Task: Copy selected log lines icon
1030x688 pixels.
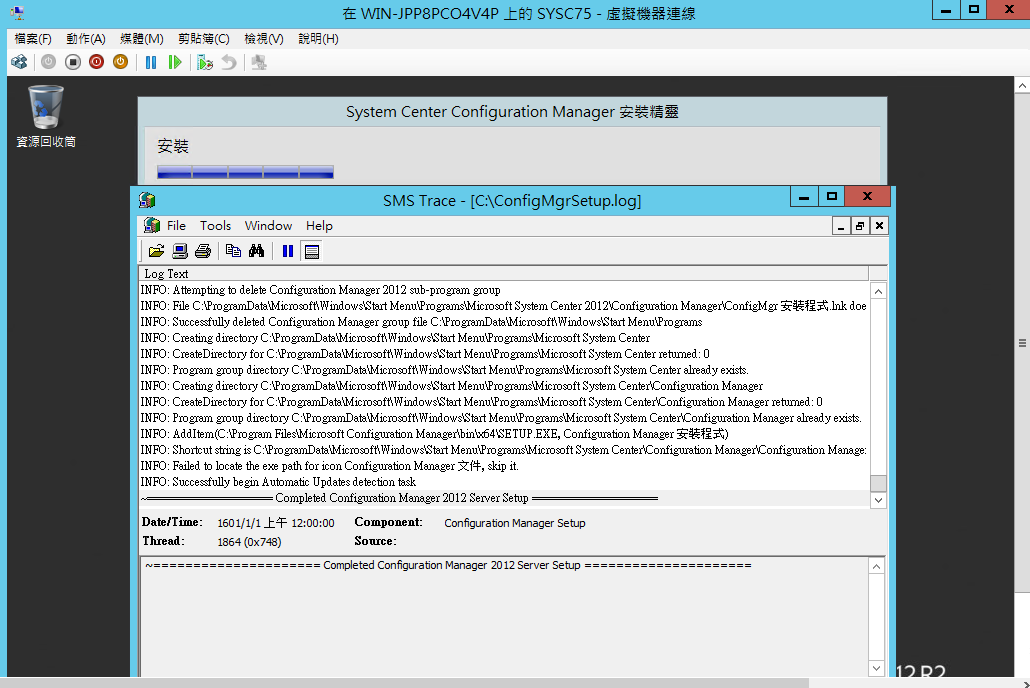Action: [233, 251]
